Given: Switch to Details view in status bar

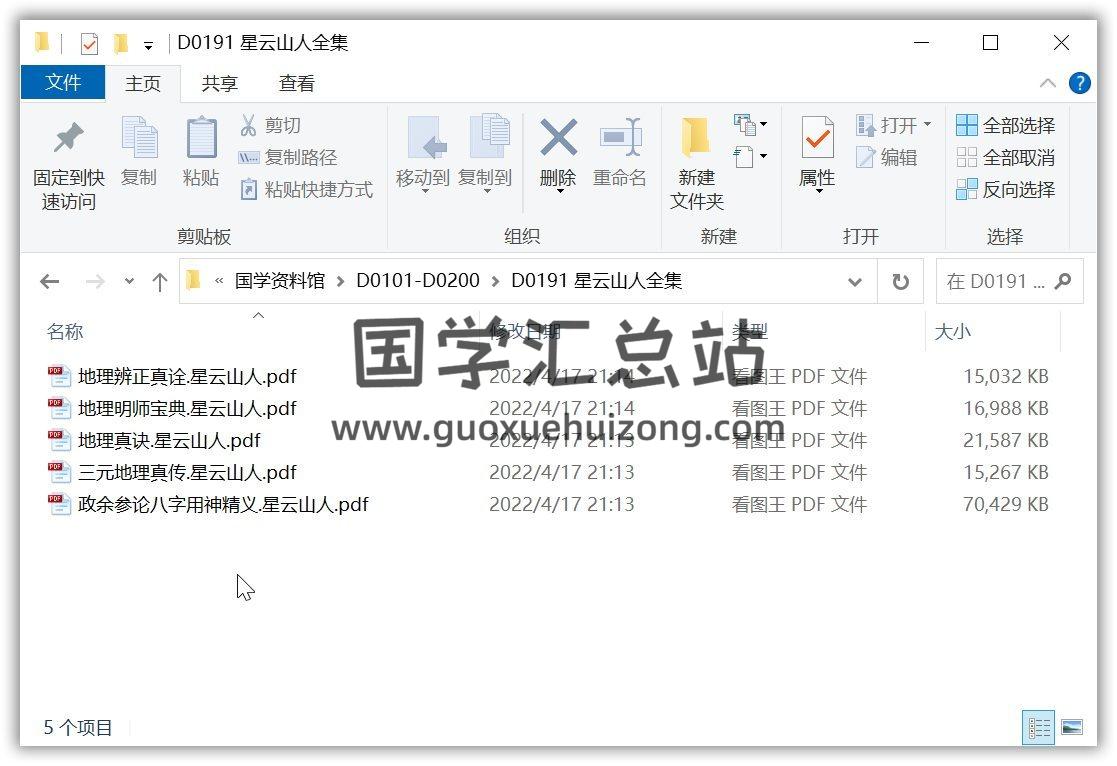Looking at the screenshot, I should point(1038,728).
